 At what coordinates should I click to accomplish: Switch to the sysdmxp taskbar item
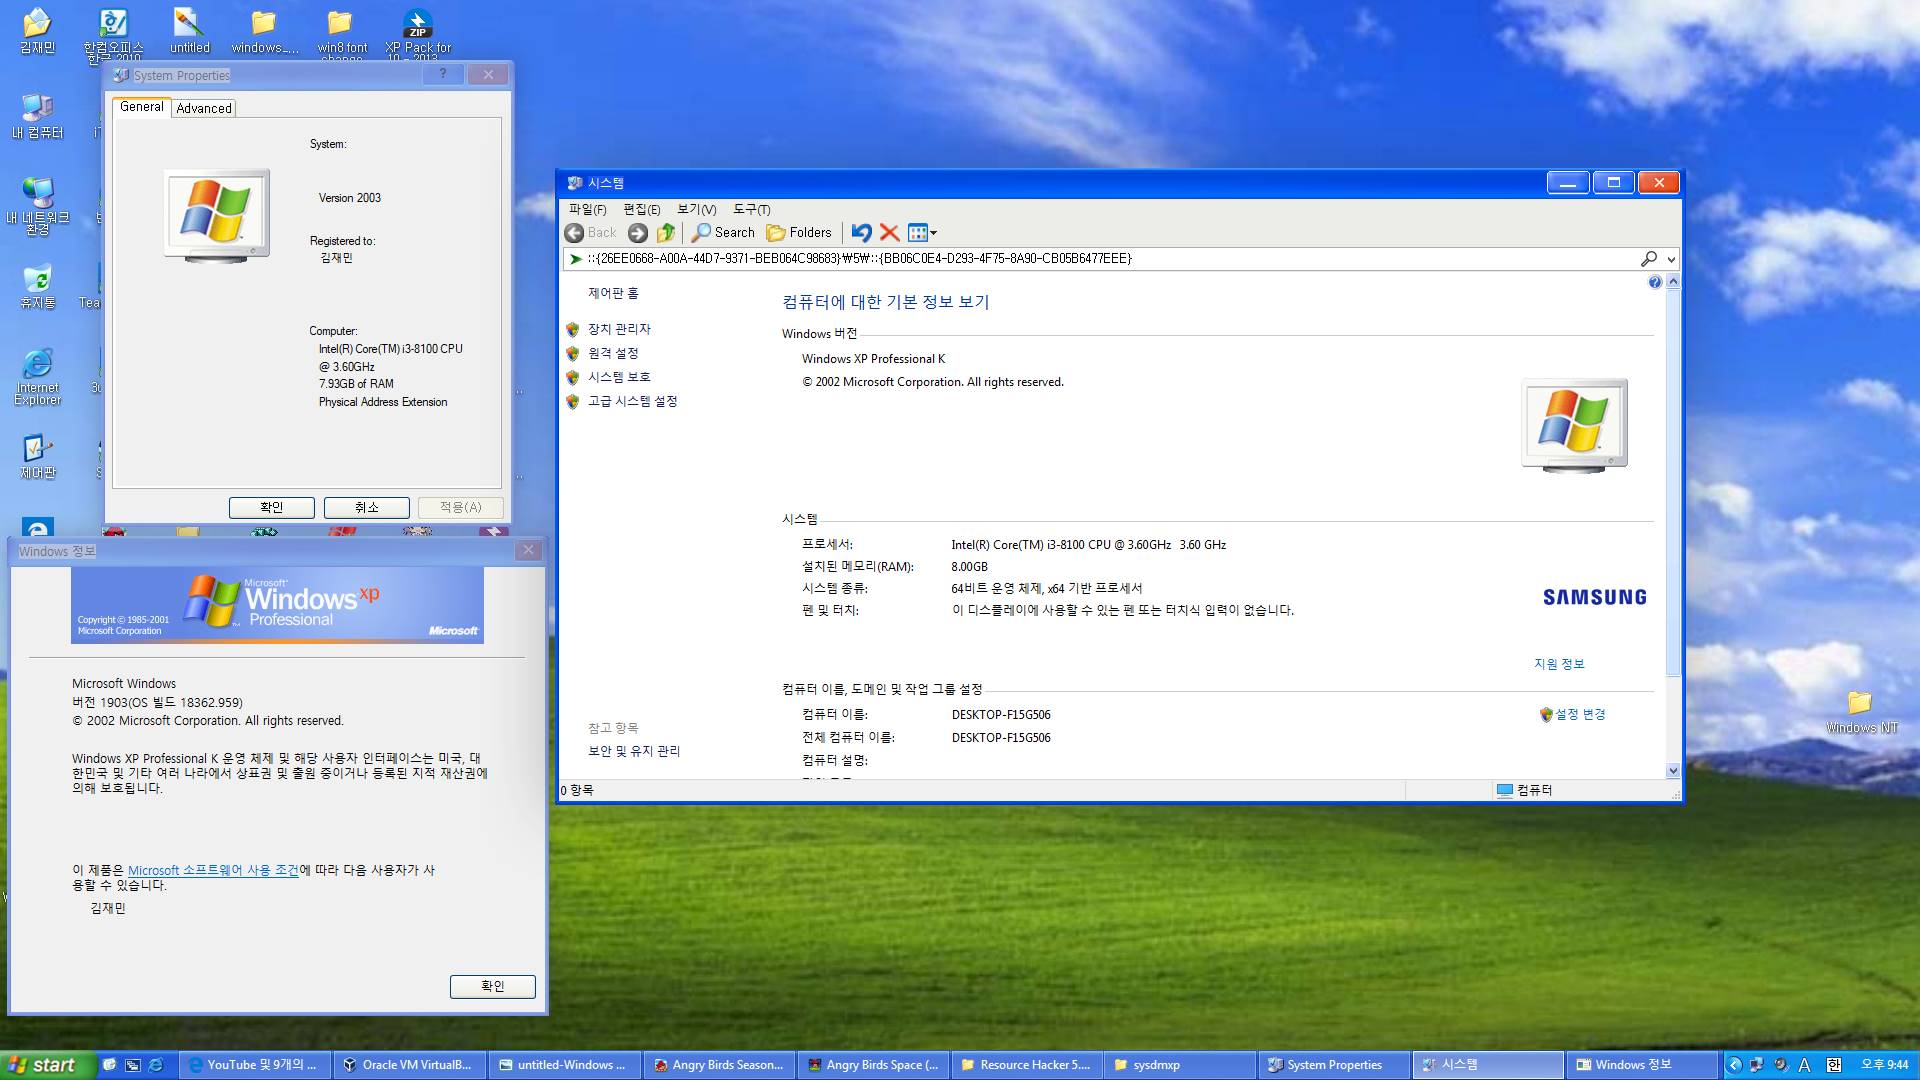(x=1180, y=1065)
